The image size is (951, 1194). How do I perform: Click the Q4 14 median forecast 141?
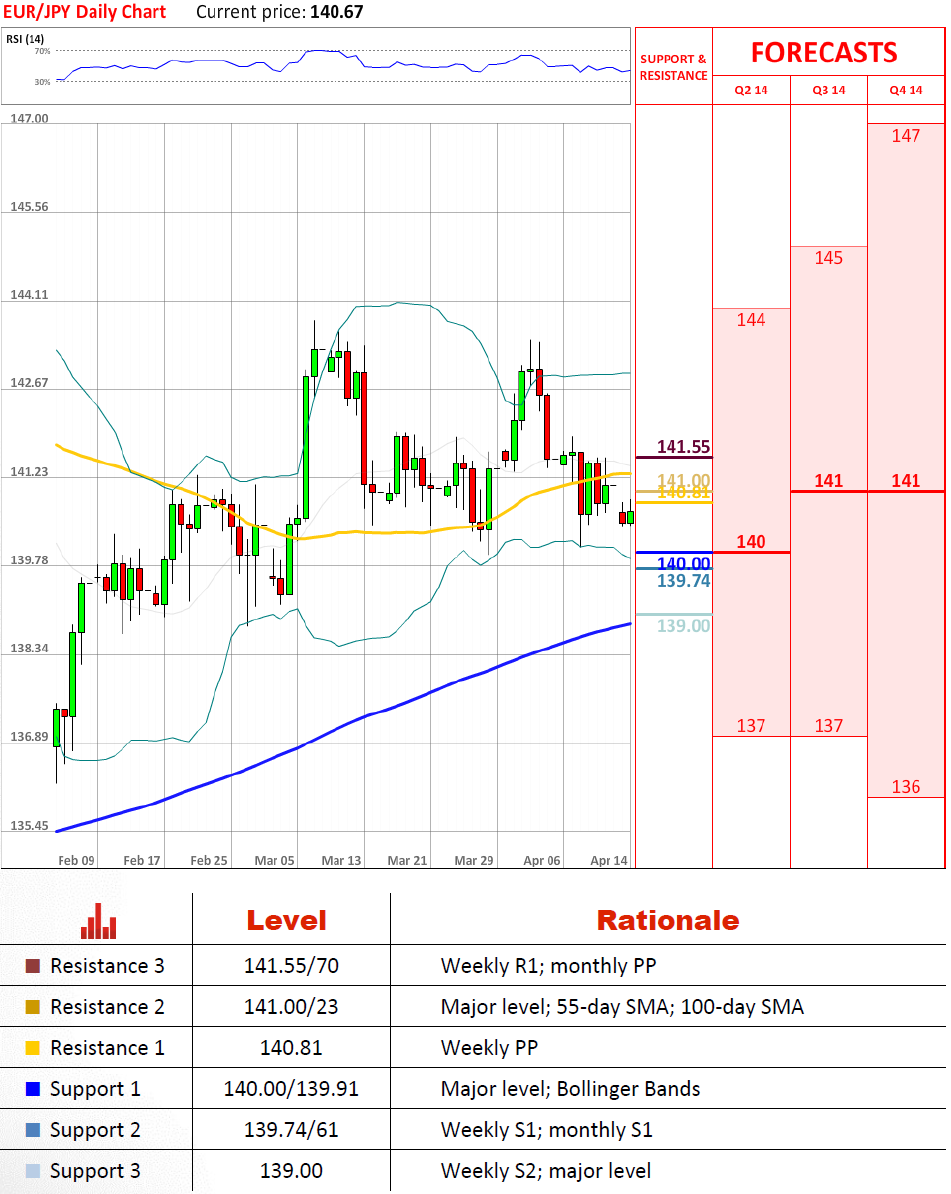(x=905, y=480)
